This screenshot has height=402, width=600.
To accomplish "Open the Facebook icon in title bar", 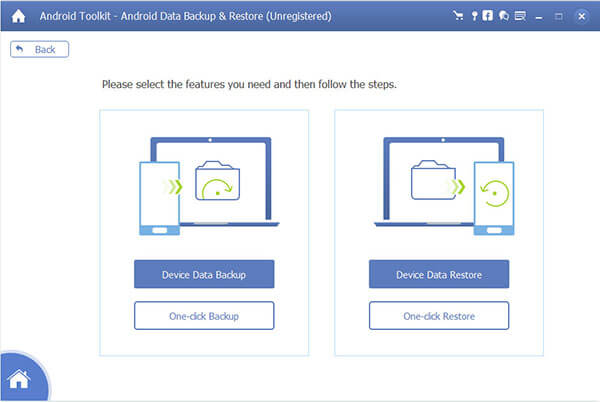I will click(488, 16).
